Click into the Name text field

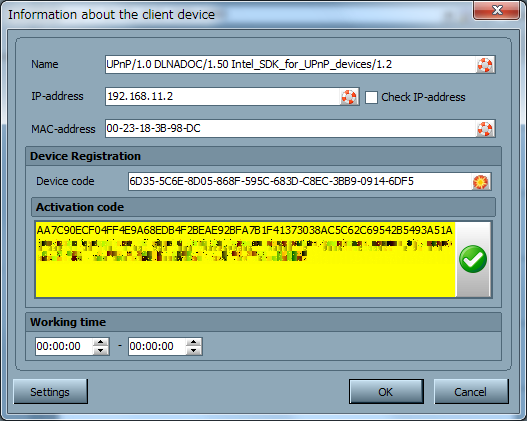pos(291,65)
